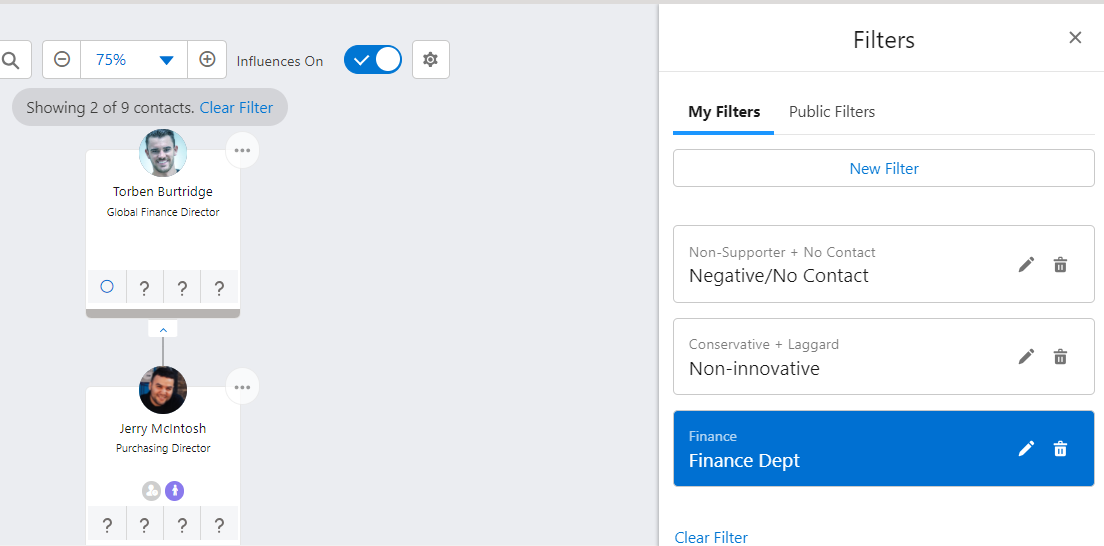Delete the Finance Dept filter
This screenshot has width=1104, height=546.
(x=1060, y=449)
